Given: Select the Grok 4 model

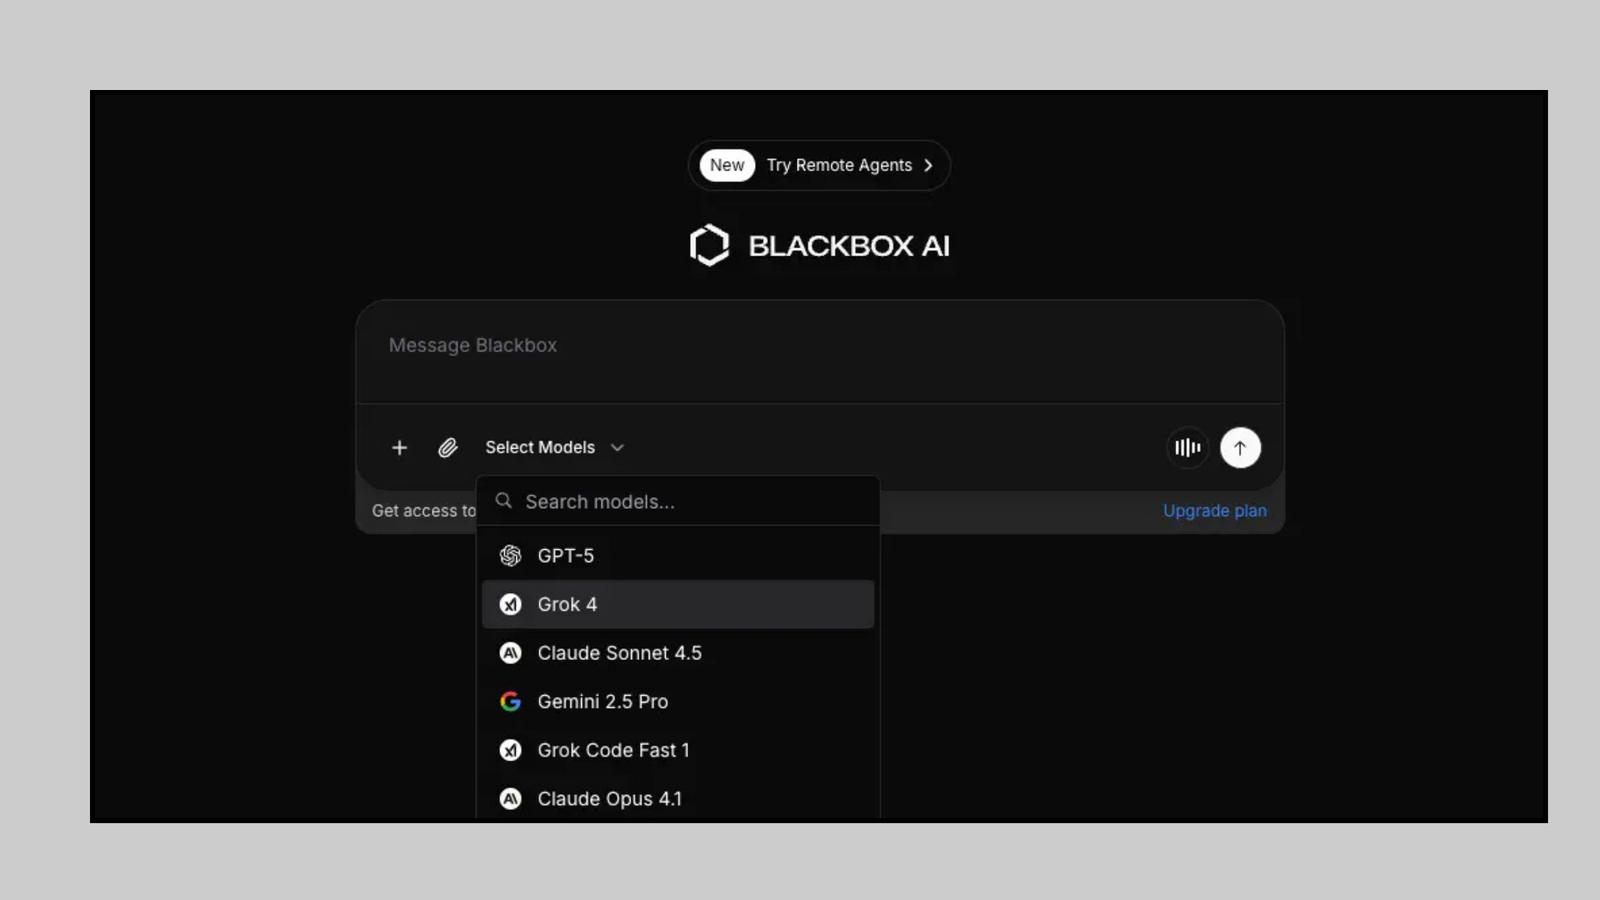Looking at the screenshot, I should pyautogui.click(x=567, y=604).
